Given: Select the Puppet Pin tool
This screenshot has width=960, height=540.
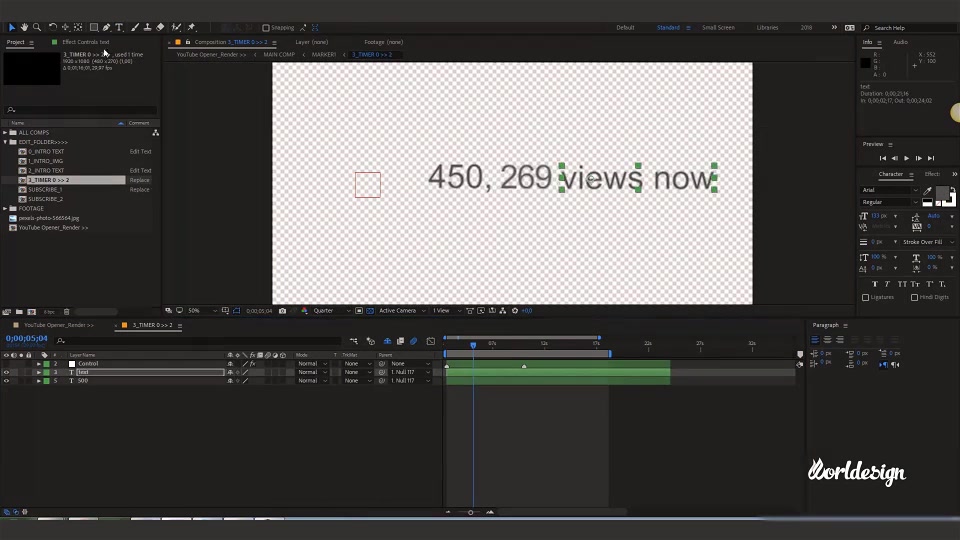Looking at the screenshot, I should tap(192, 28).
